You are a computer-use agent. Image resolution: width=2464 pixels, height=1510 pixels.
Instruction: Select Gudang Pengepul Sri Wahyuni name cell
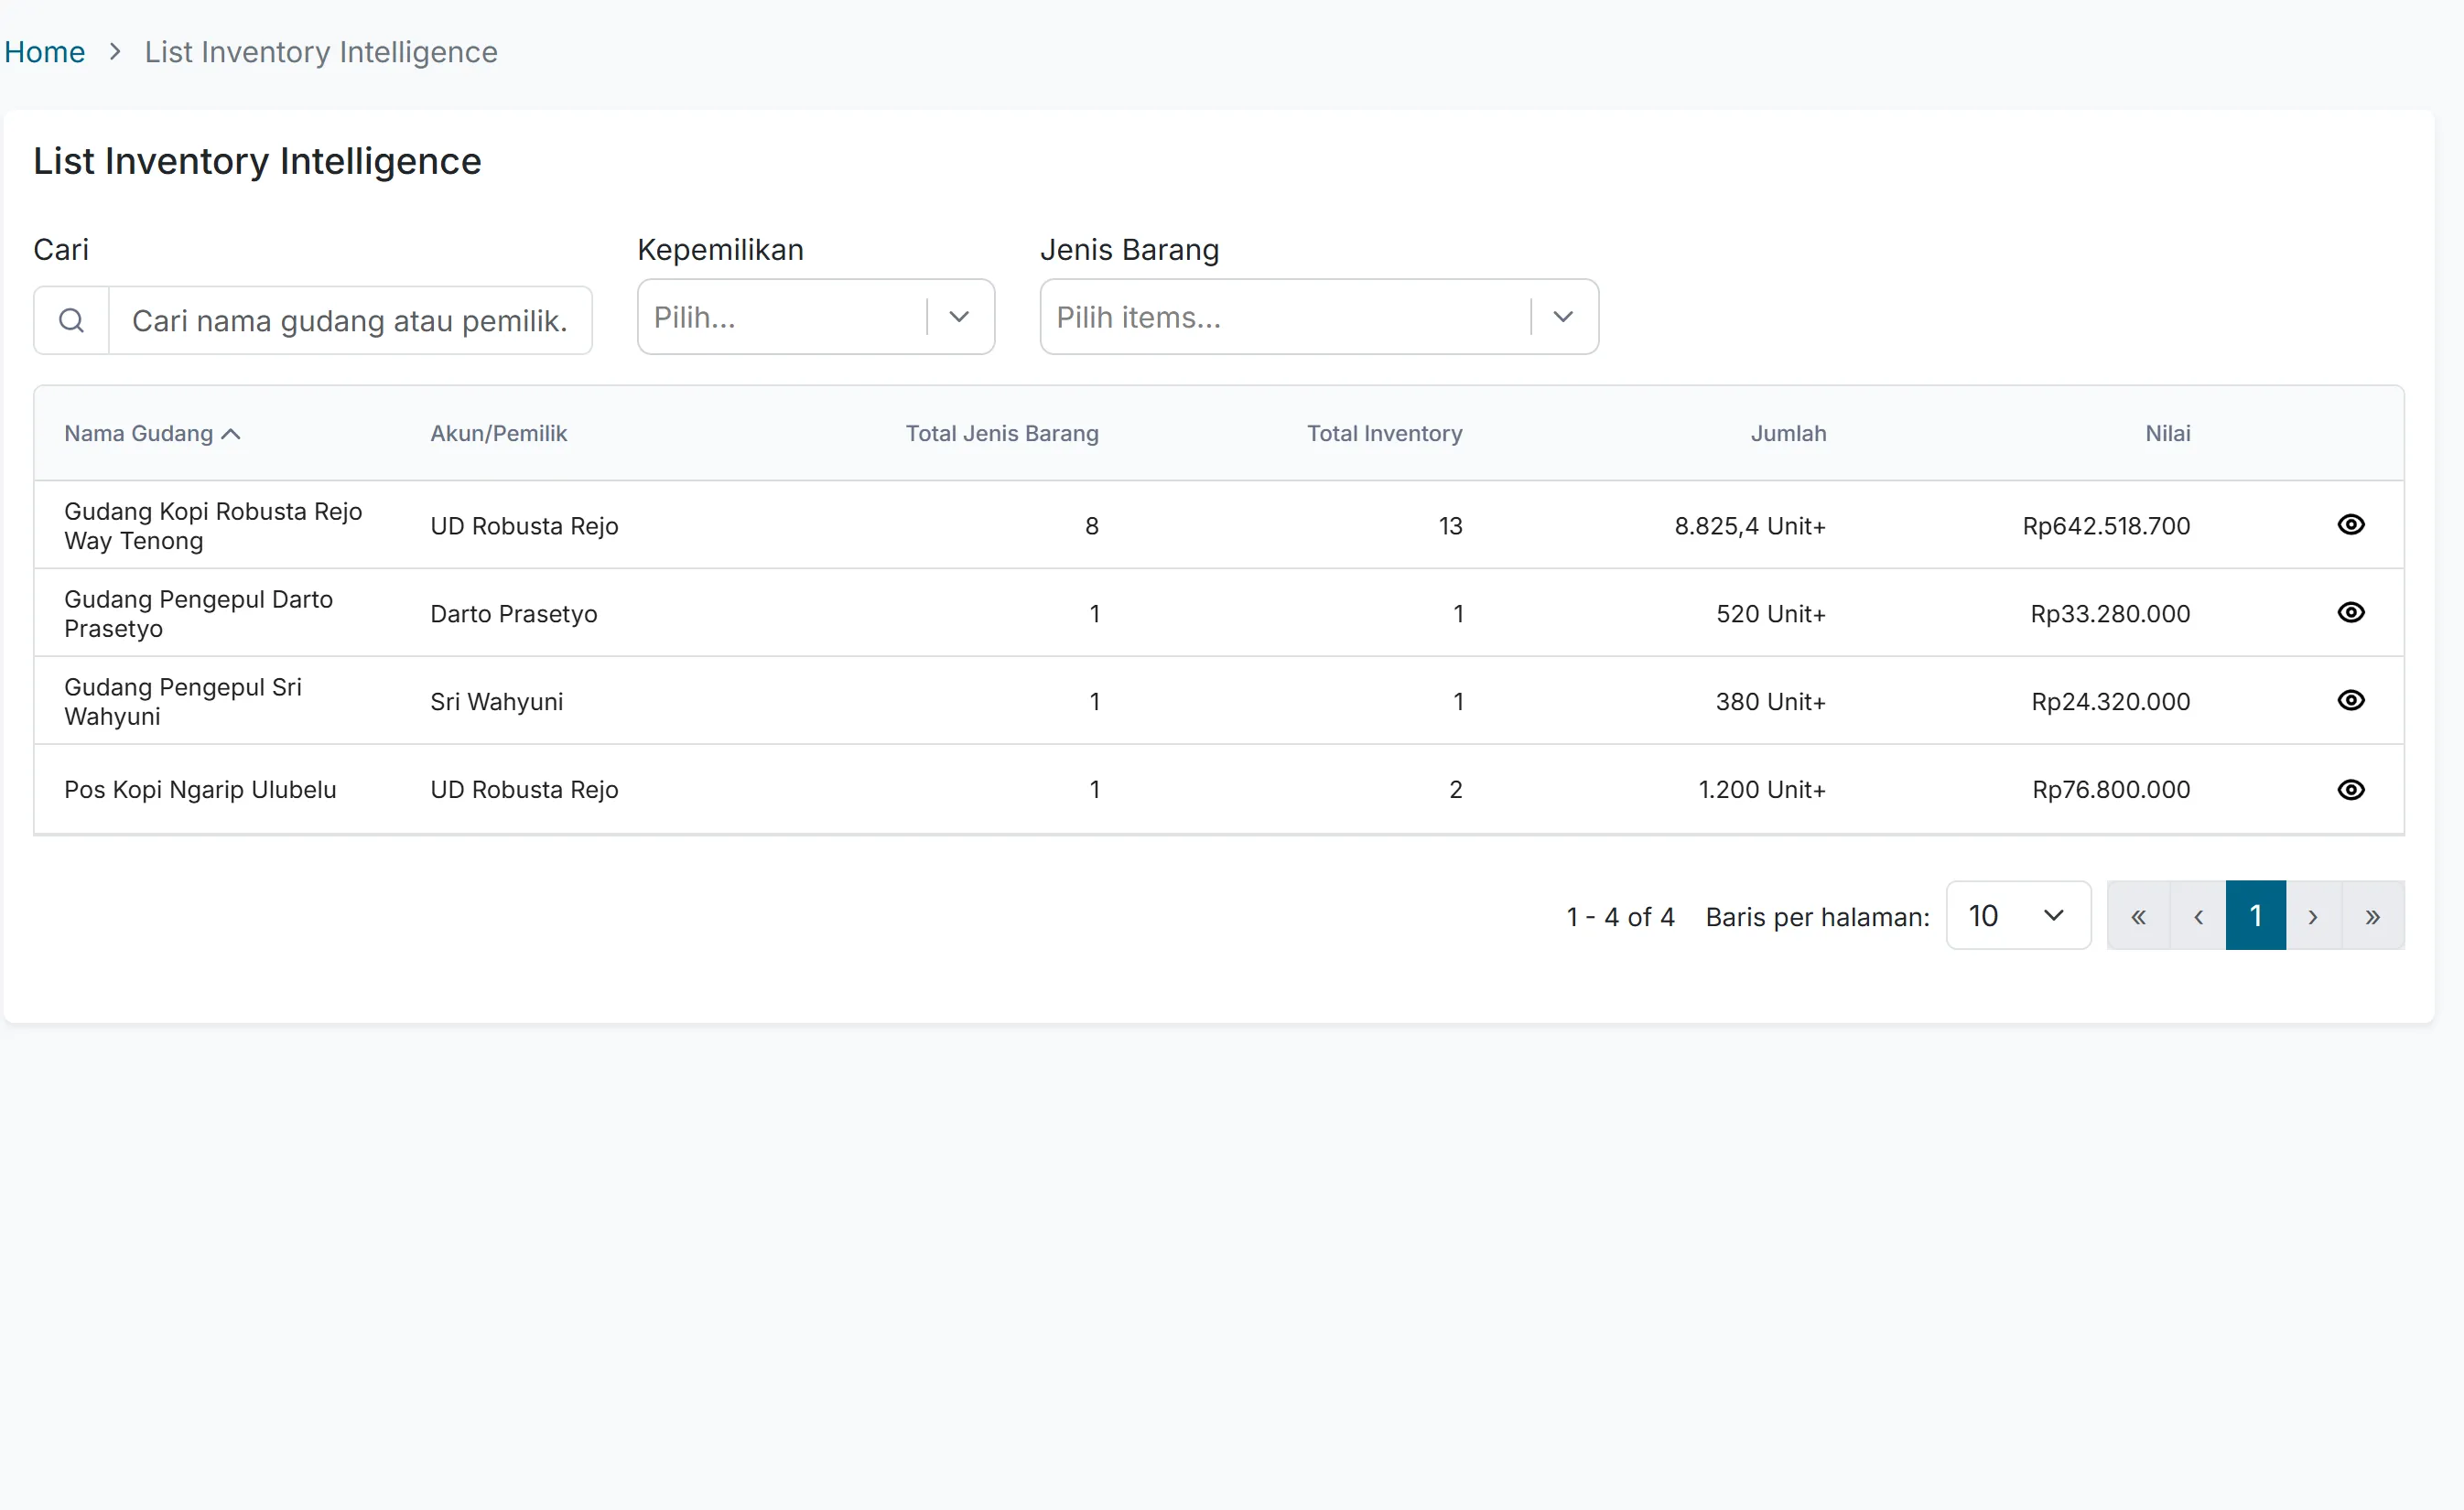tap(183, 702)
